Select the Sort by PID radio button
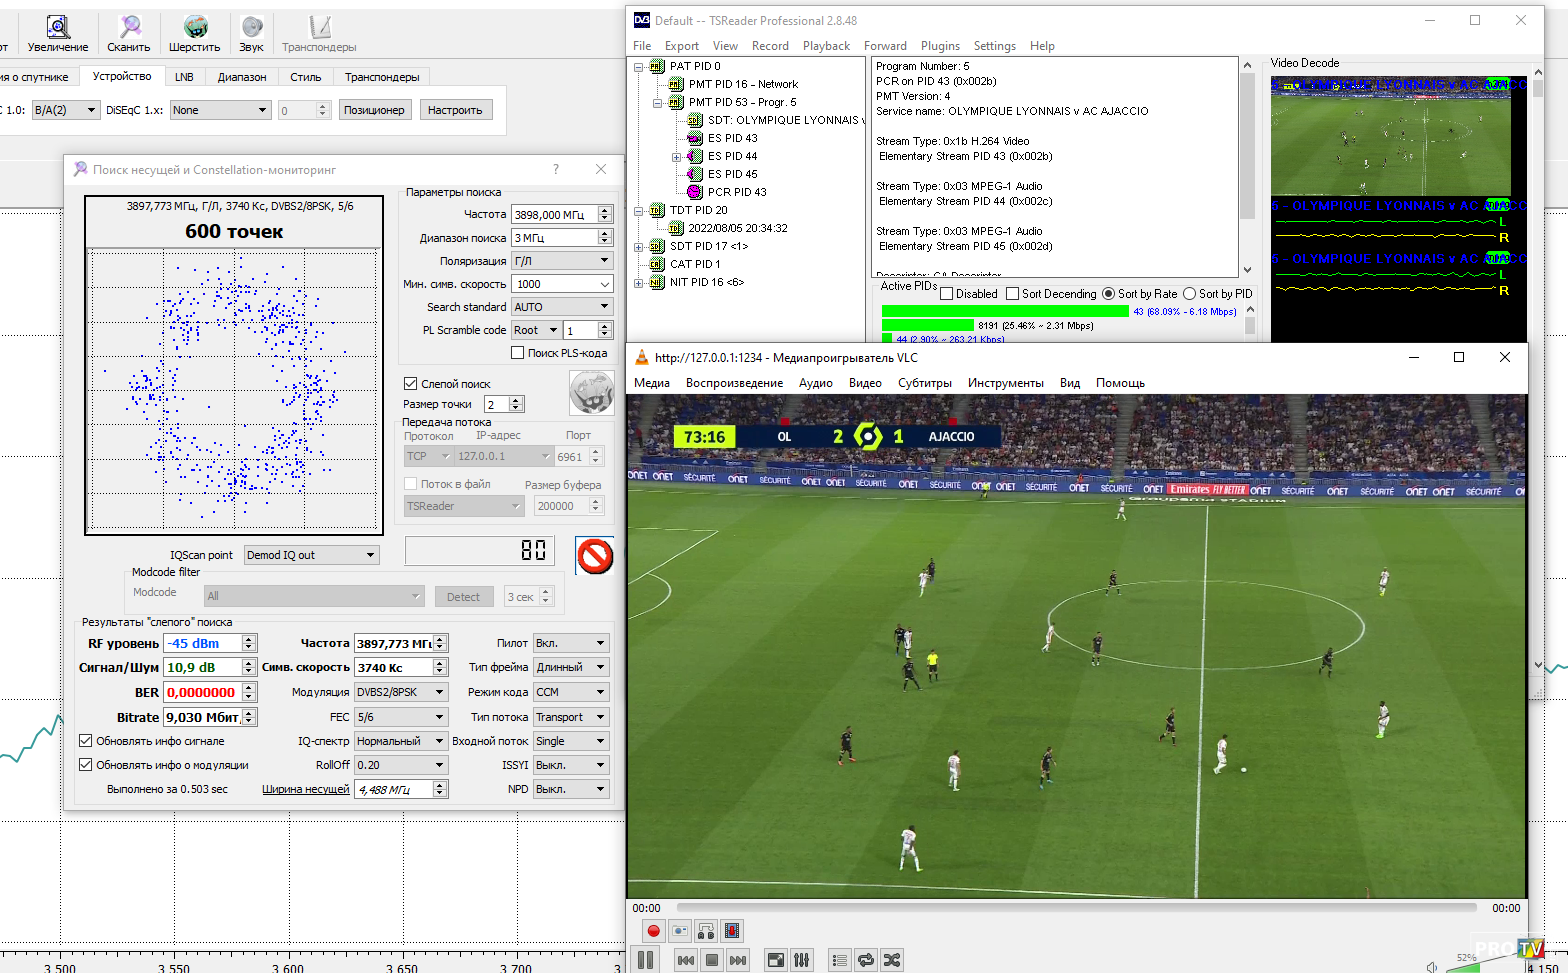This screenshot has height=973, width=1568. pos(1189,294)
